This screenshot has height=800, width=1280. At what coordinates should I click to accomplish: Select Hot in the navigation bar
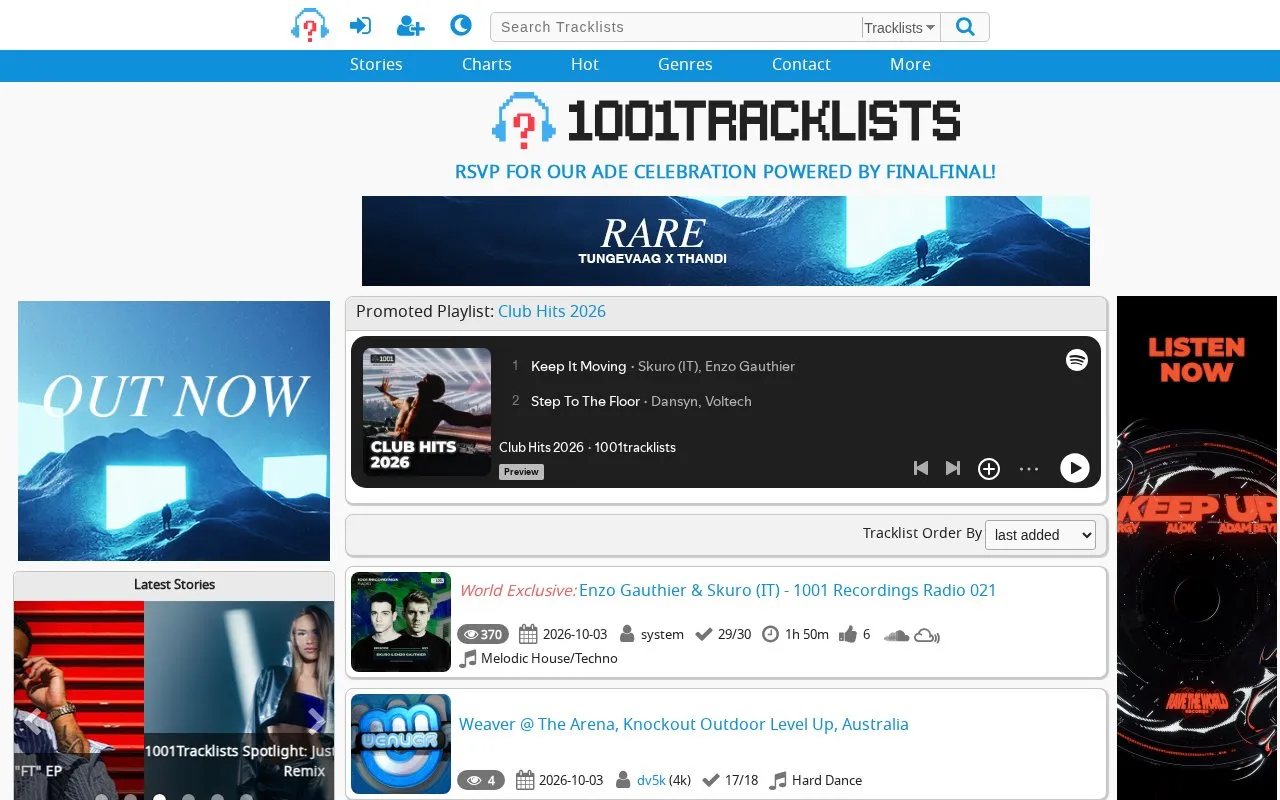coord(585,65)
